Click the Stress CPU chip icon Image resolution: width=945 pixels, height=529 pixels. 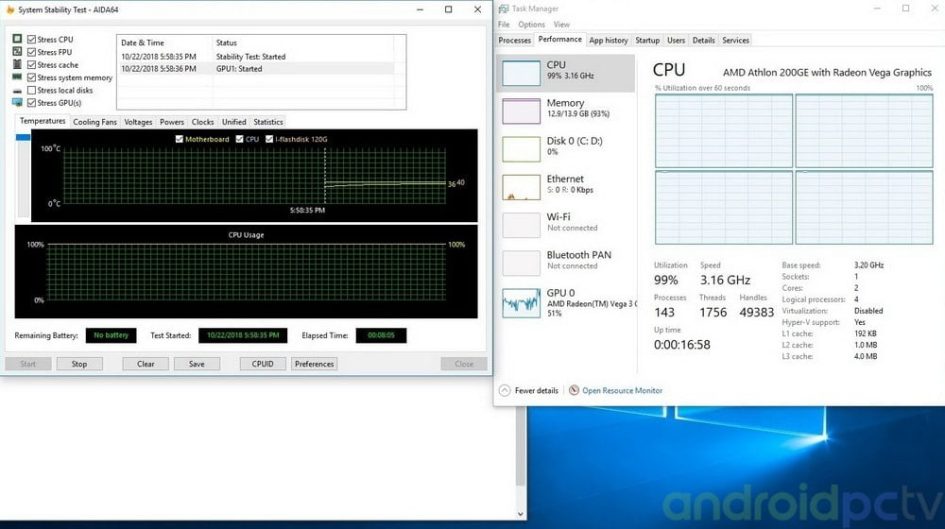[17, 39]
